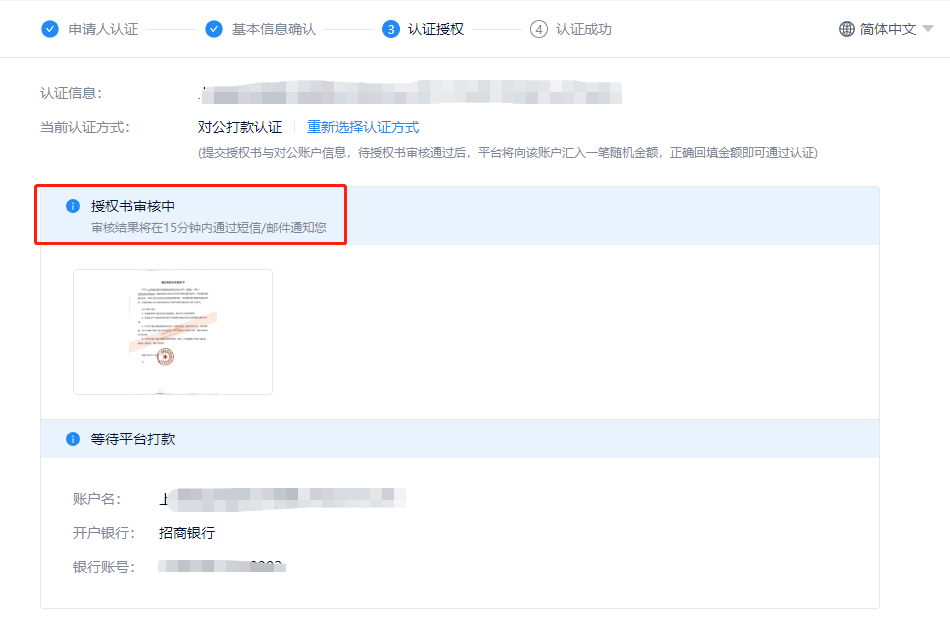This screenshot has width=950, height=619.
Task: Click the checkmark icon on 申请人认证 step
Action: coord(50,29)
